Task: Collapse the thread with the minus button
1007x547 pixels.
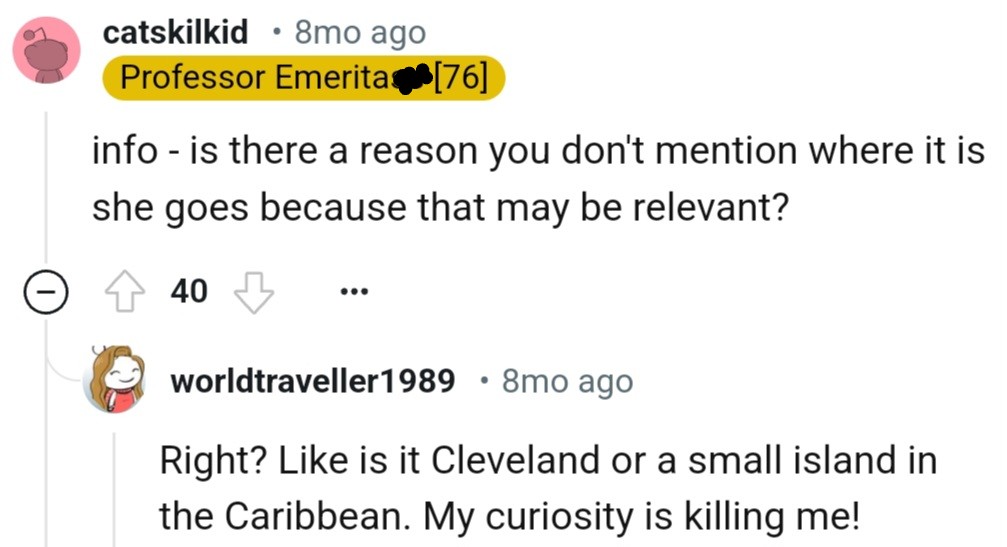Action: pyautogui.click(x=46, y=293)
